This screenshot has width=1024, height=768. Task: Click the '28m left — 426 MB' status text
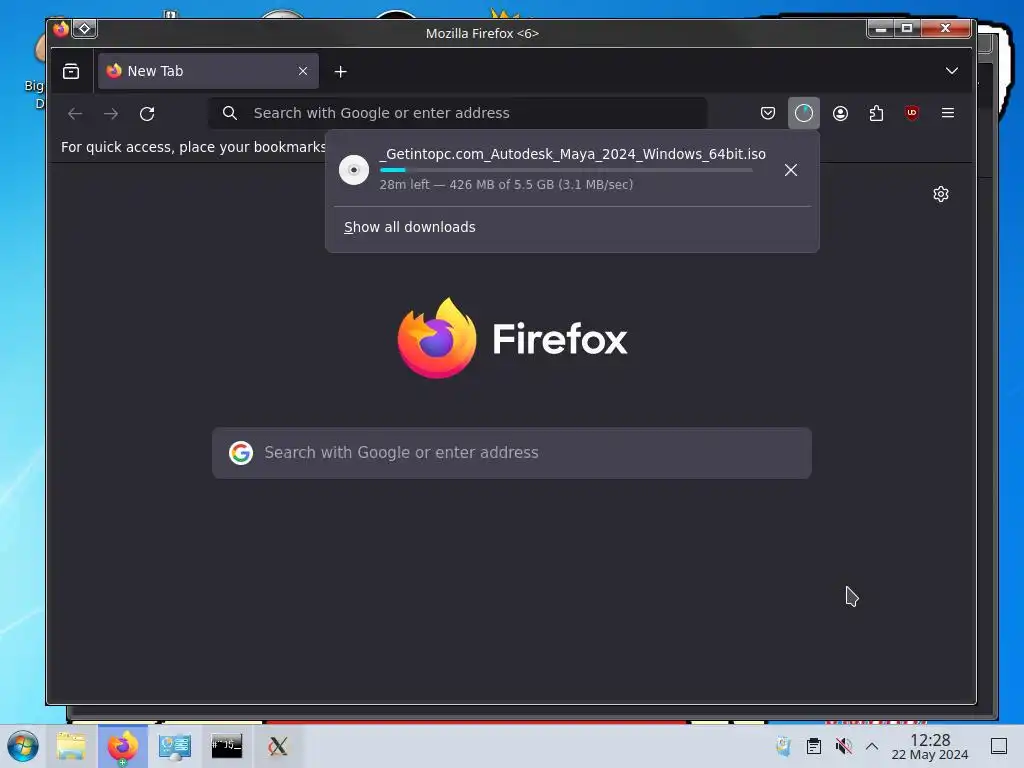(x=506, y=185)
